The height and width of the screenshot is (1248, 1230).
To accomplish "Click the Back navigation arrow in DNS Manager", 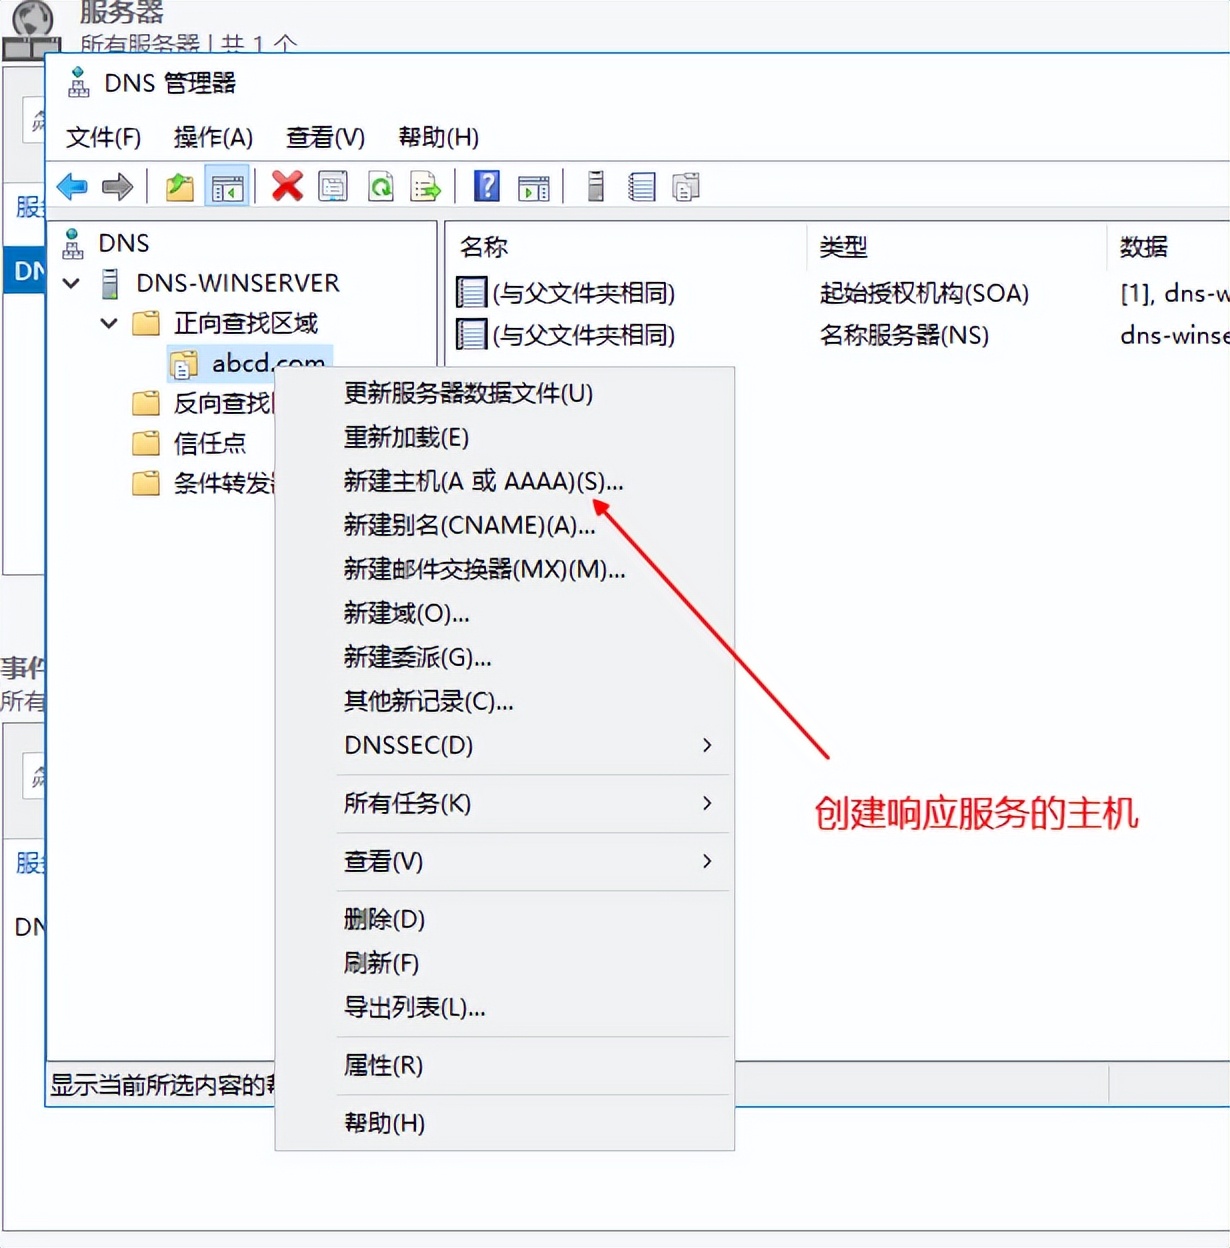I will [x=71, y=186].
